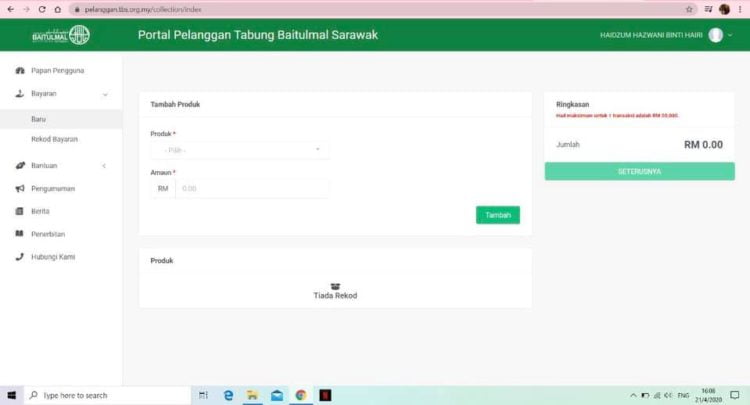
Task: Click the Jumlah label
Action: (568, 144)
